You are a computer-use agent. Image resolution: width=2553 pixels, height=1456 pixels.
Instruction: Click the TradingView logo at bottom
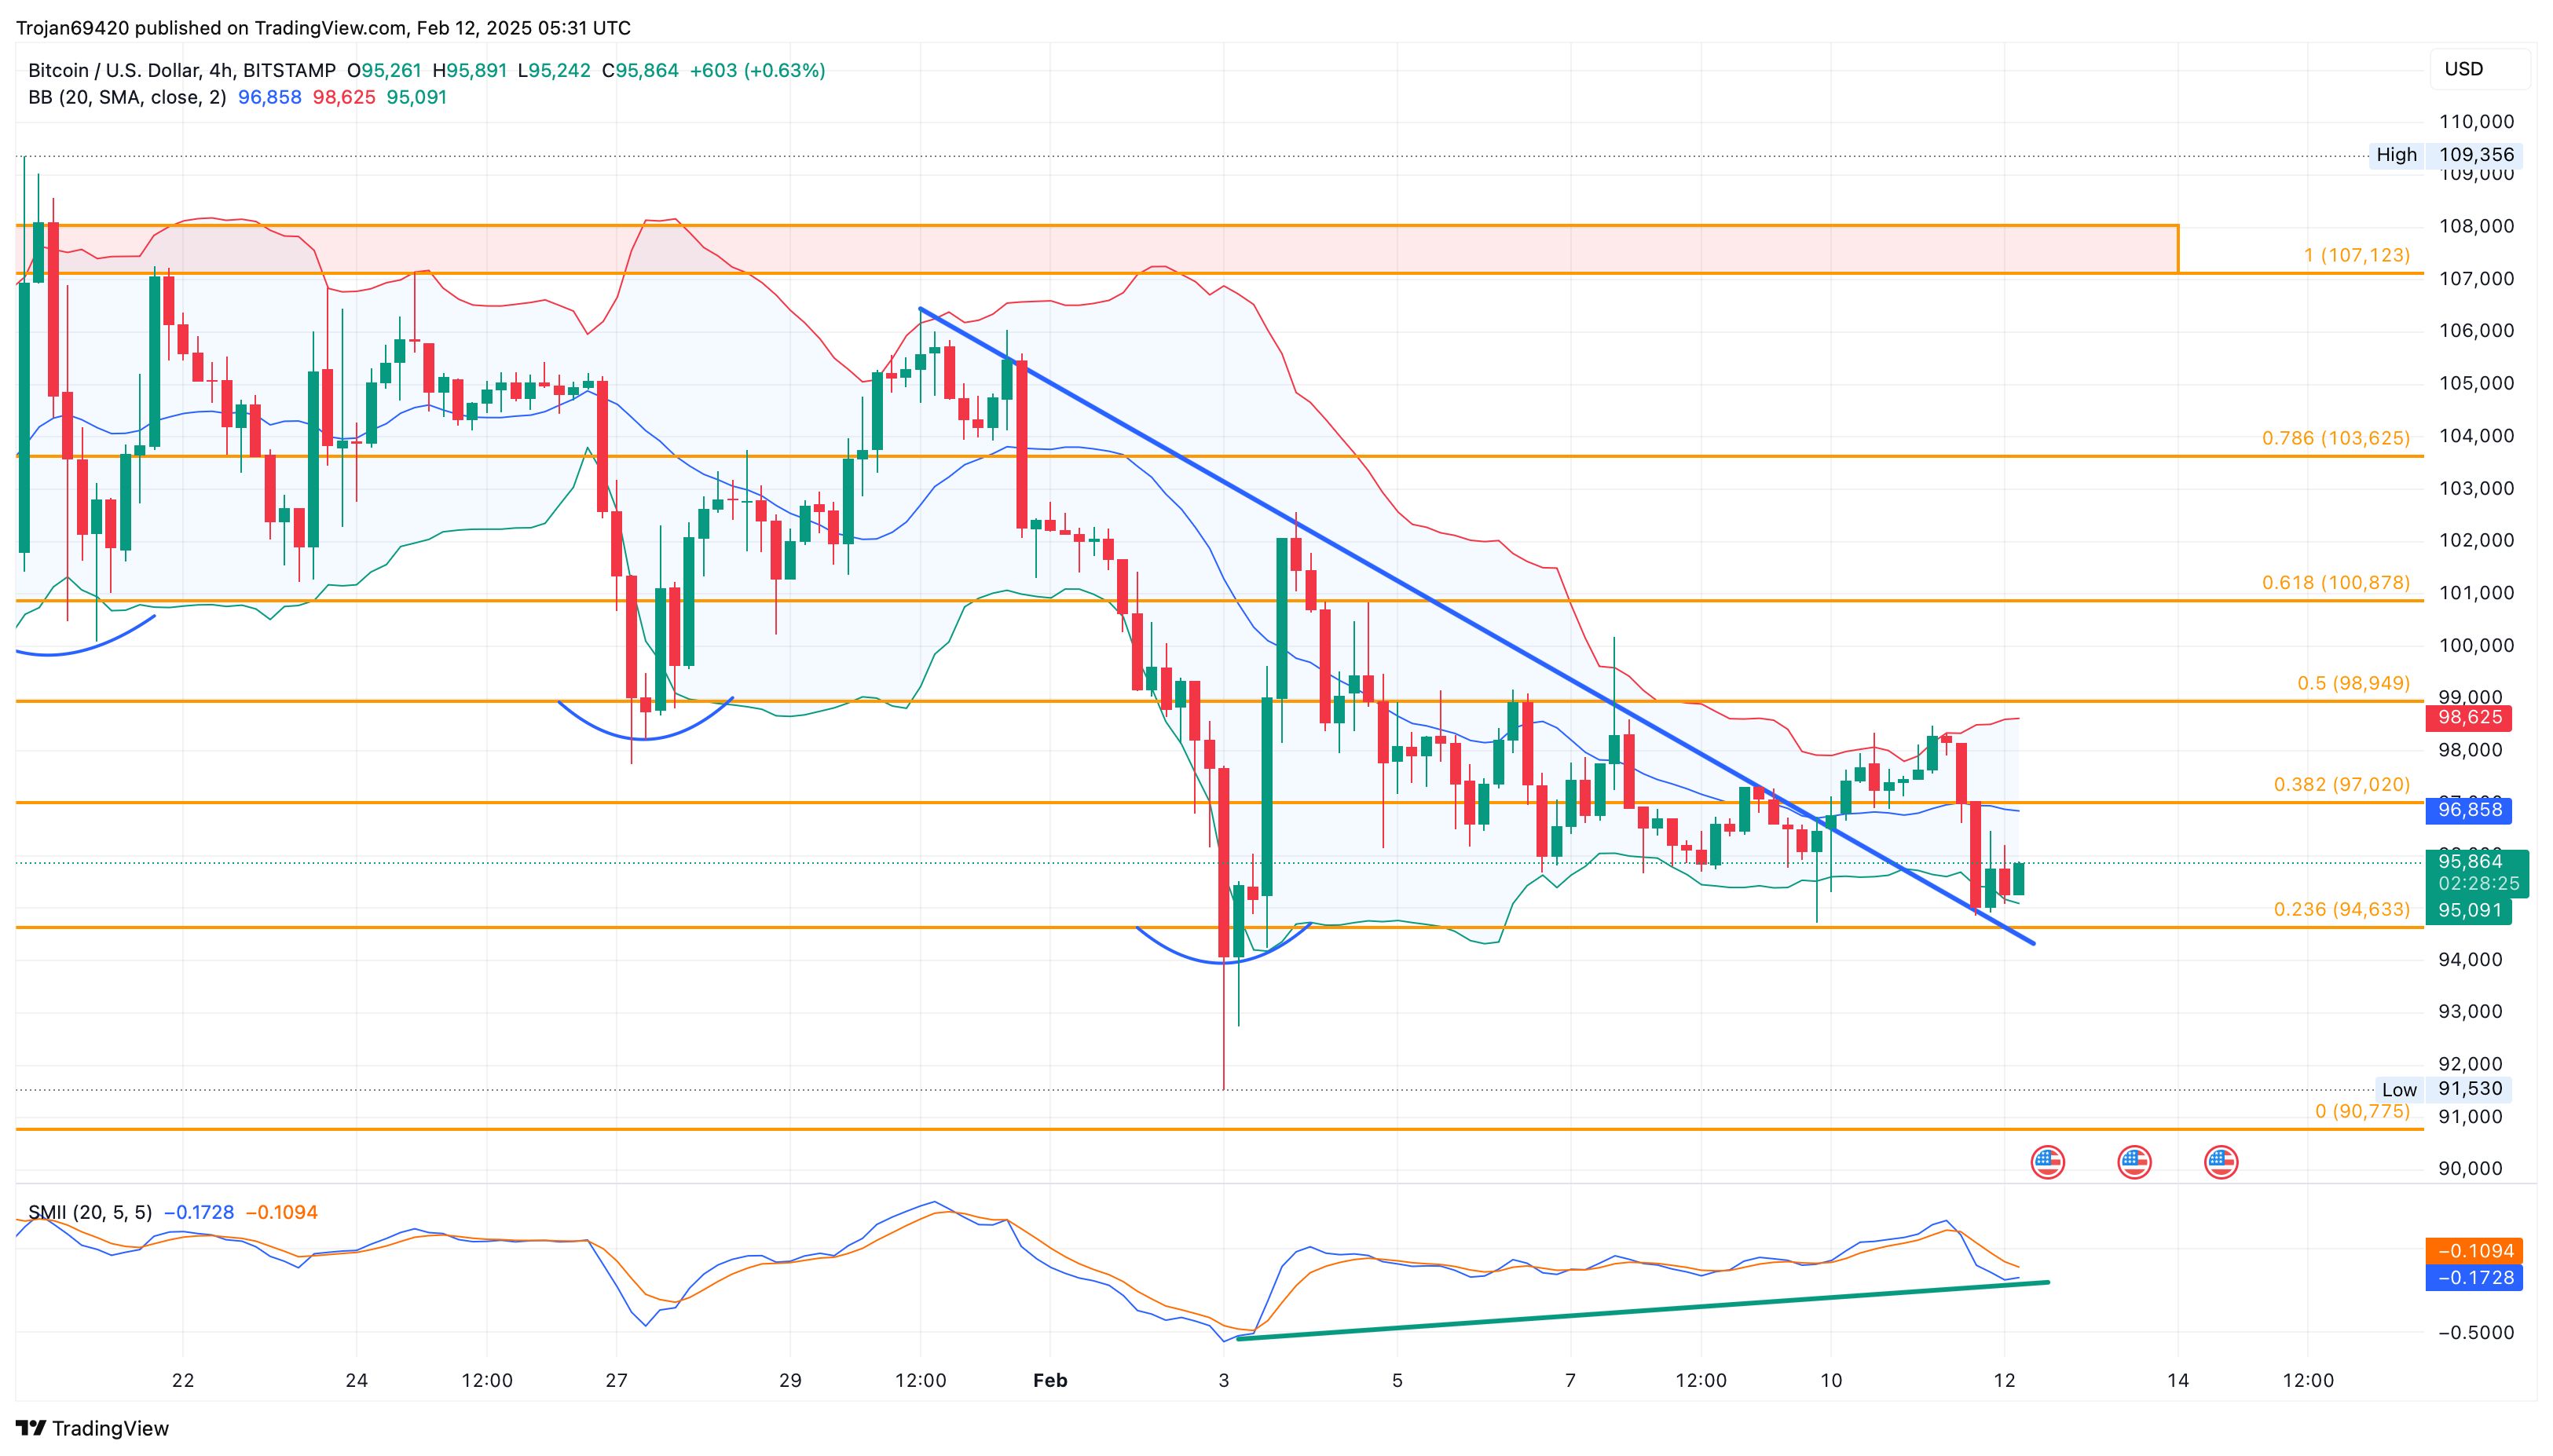[x=93, y=1428]
